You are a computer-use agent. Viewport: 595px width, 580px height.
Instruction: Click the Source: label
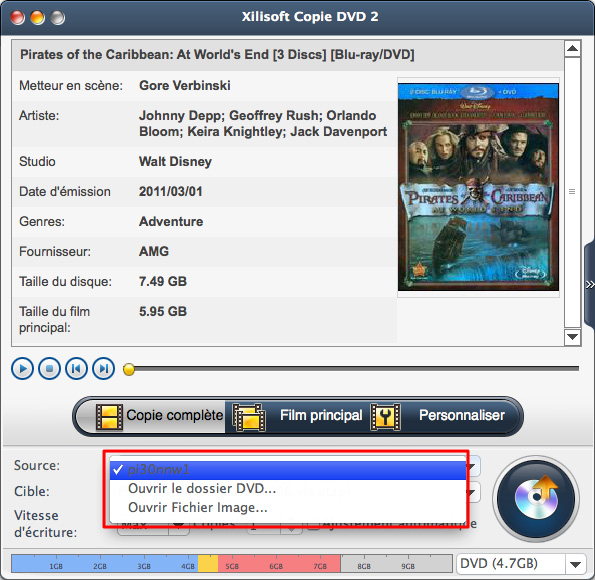pos(37,465)
